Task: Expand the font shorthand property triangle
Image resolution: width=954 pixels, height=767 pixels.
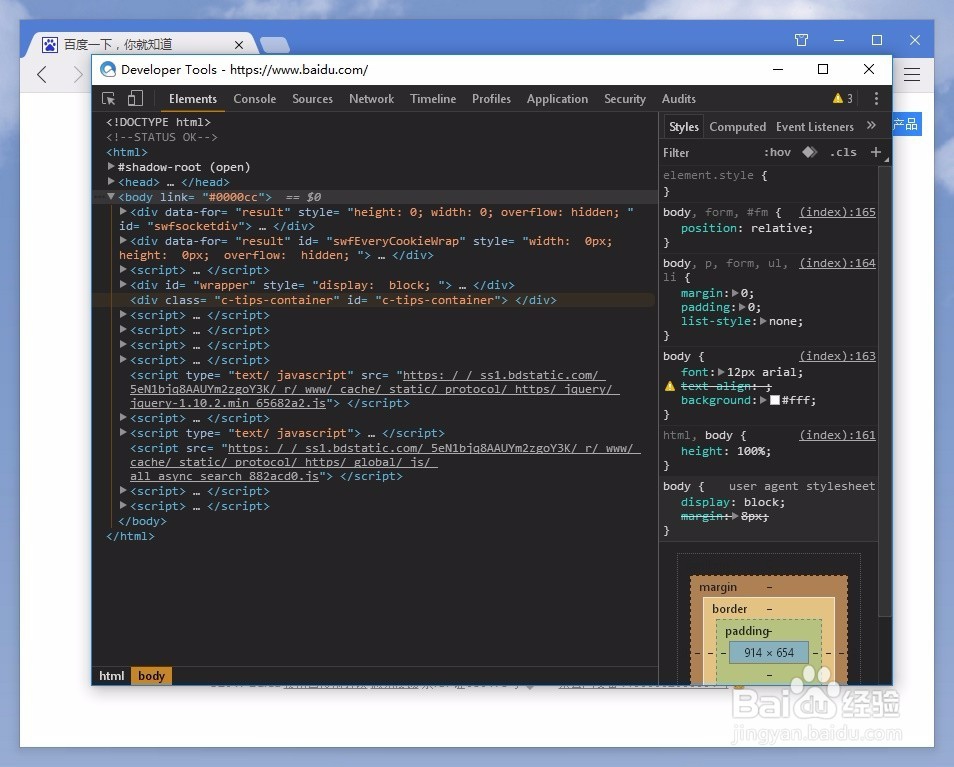Action: [x=721, y=372]
